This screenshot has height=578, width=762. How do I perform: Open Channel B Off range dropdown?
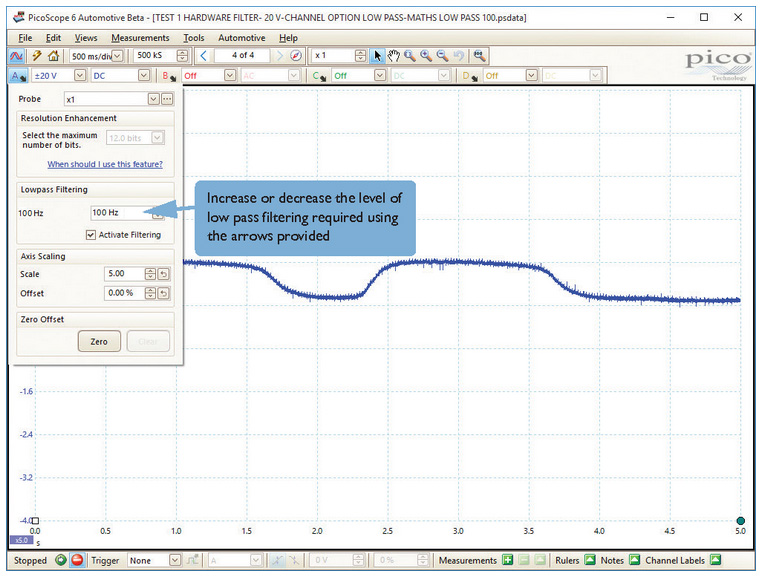[230, 75]
